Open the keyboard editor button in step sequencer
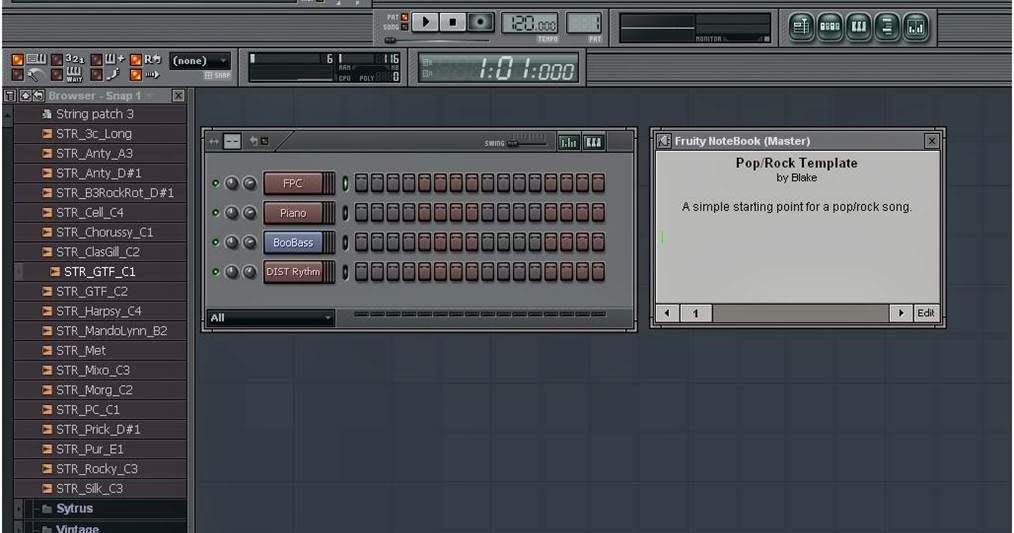 [594, 142]
